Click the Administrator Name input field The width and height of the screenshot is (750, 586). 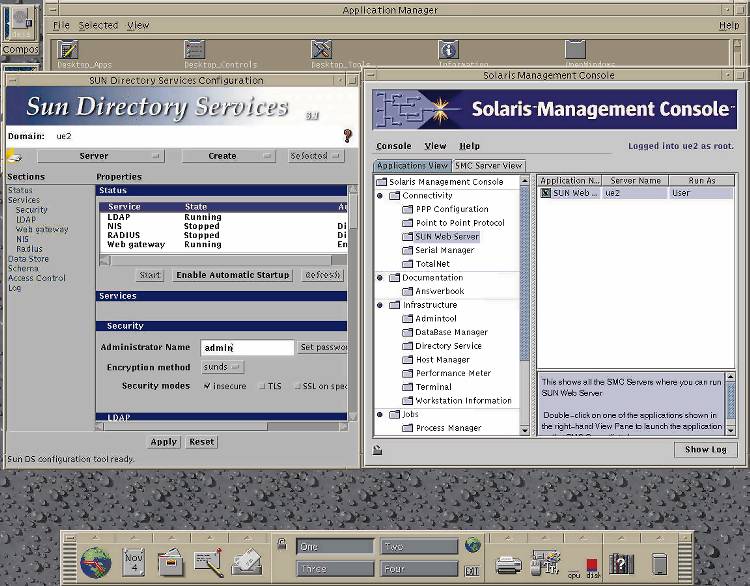pos(246,347)
